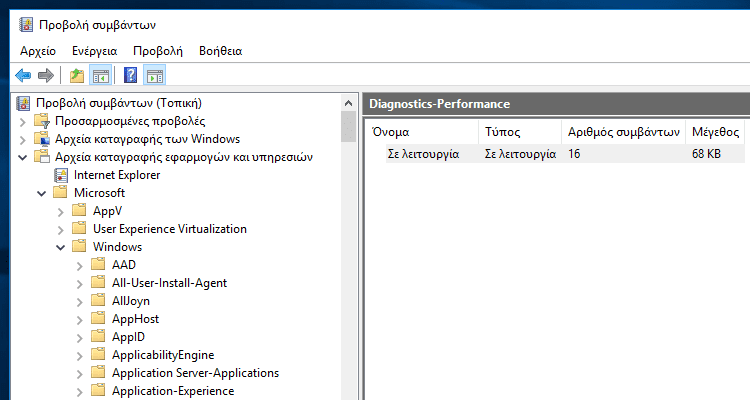Click the tree pane scroll-up arrow
The height and width of the screenshot is (400, 750).
point(348,103)
